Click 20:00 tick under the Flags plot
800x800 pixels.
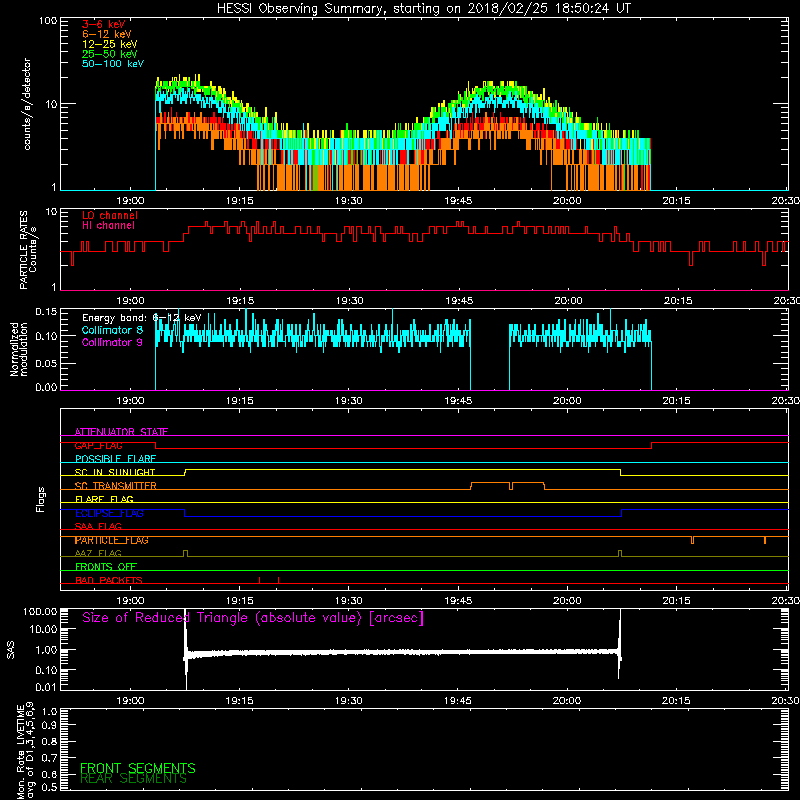[567, 601]
